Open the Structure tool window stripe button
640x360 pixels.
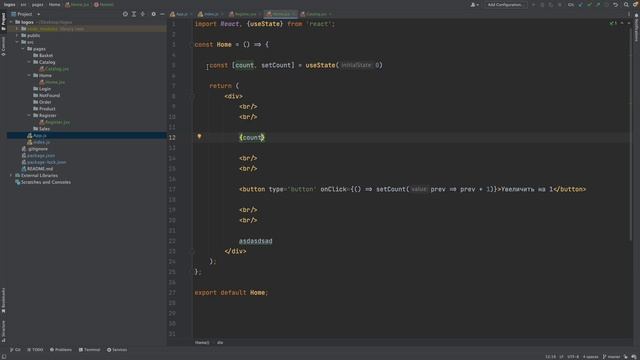3,331
